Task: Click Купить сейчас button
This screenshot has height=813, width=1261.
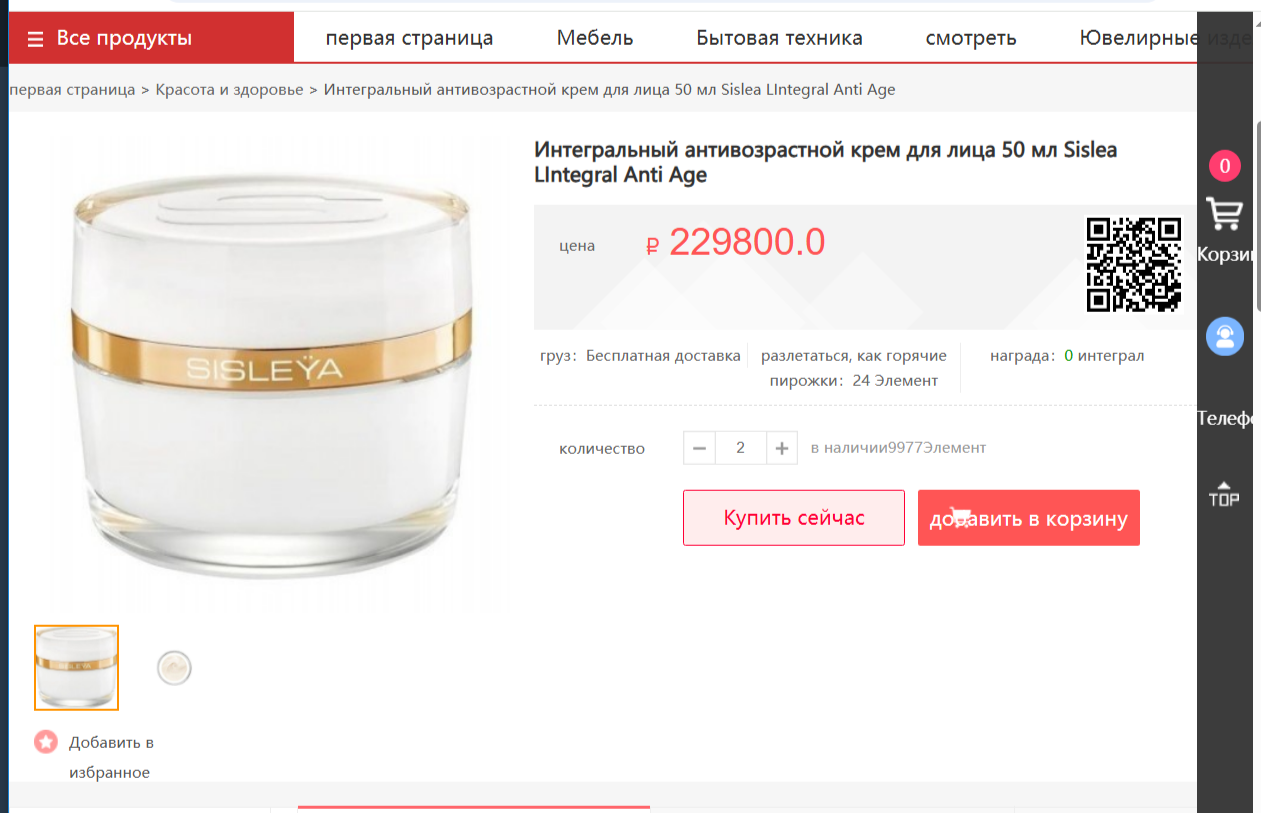Action: pos(794,518)
